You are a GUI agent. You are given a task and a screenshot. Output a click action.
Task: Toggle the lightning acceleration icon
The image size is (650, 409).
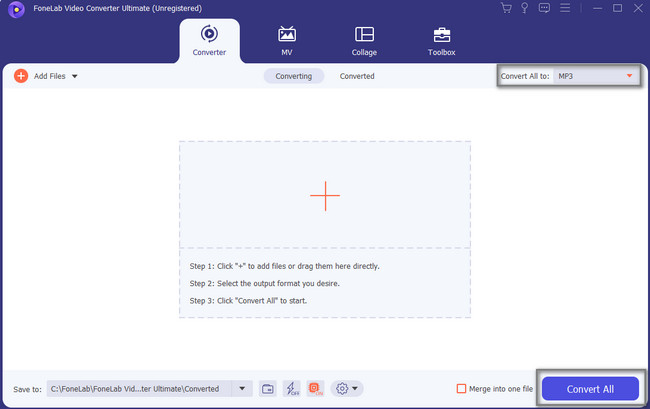click(x=292, y=389)
